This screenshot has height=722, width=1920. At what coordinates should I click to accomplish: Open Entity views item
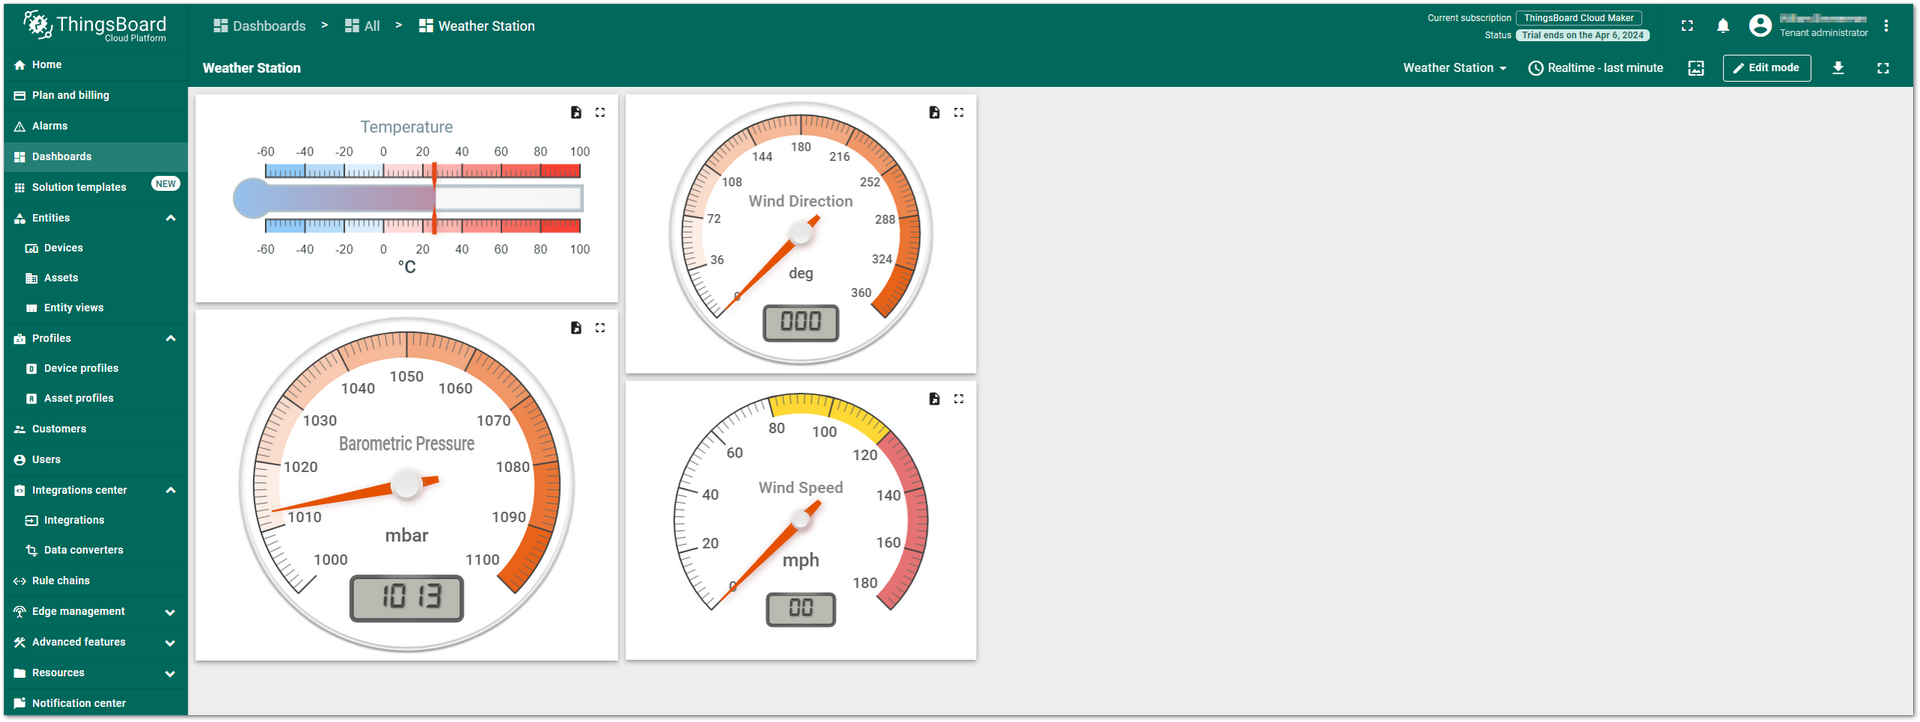point(95,308)
